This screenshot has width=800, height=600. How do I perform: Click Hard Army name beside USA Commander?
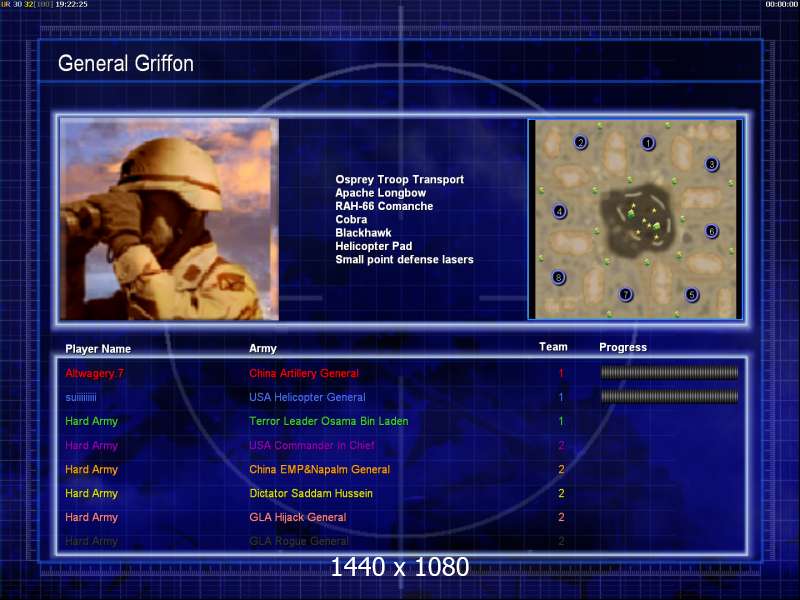coord(91,445)
